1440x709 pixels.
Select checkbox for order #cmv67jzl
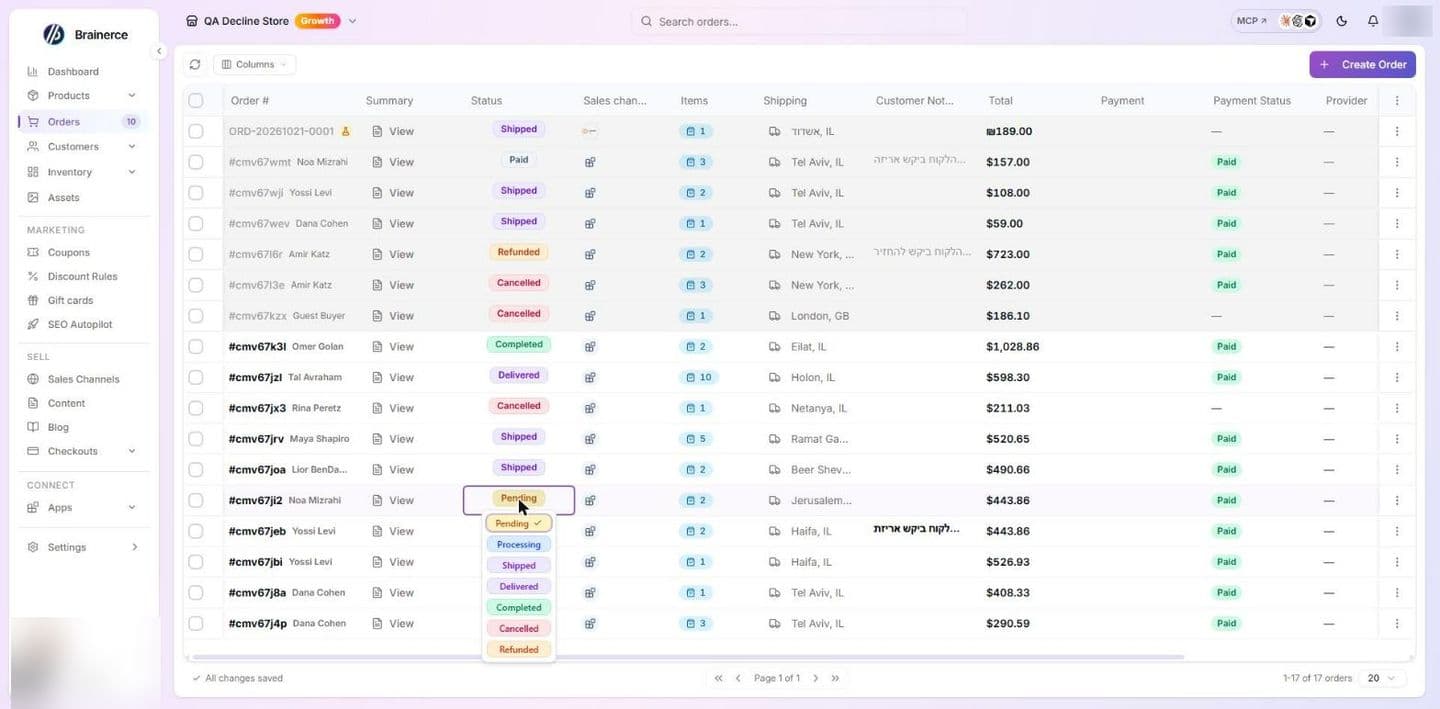point(196,378)
